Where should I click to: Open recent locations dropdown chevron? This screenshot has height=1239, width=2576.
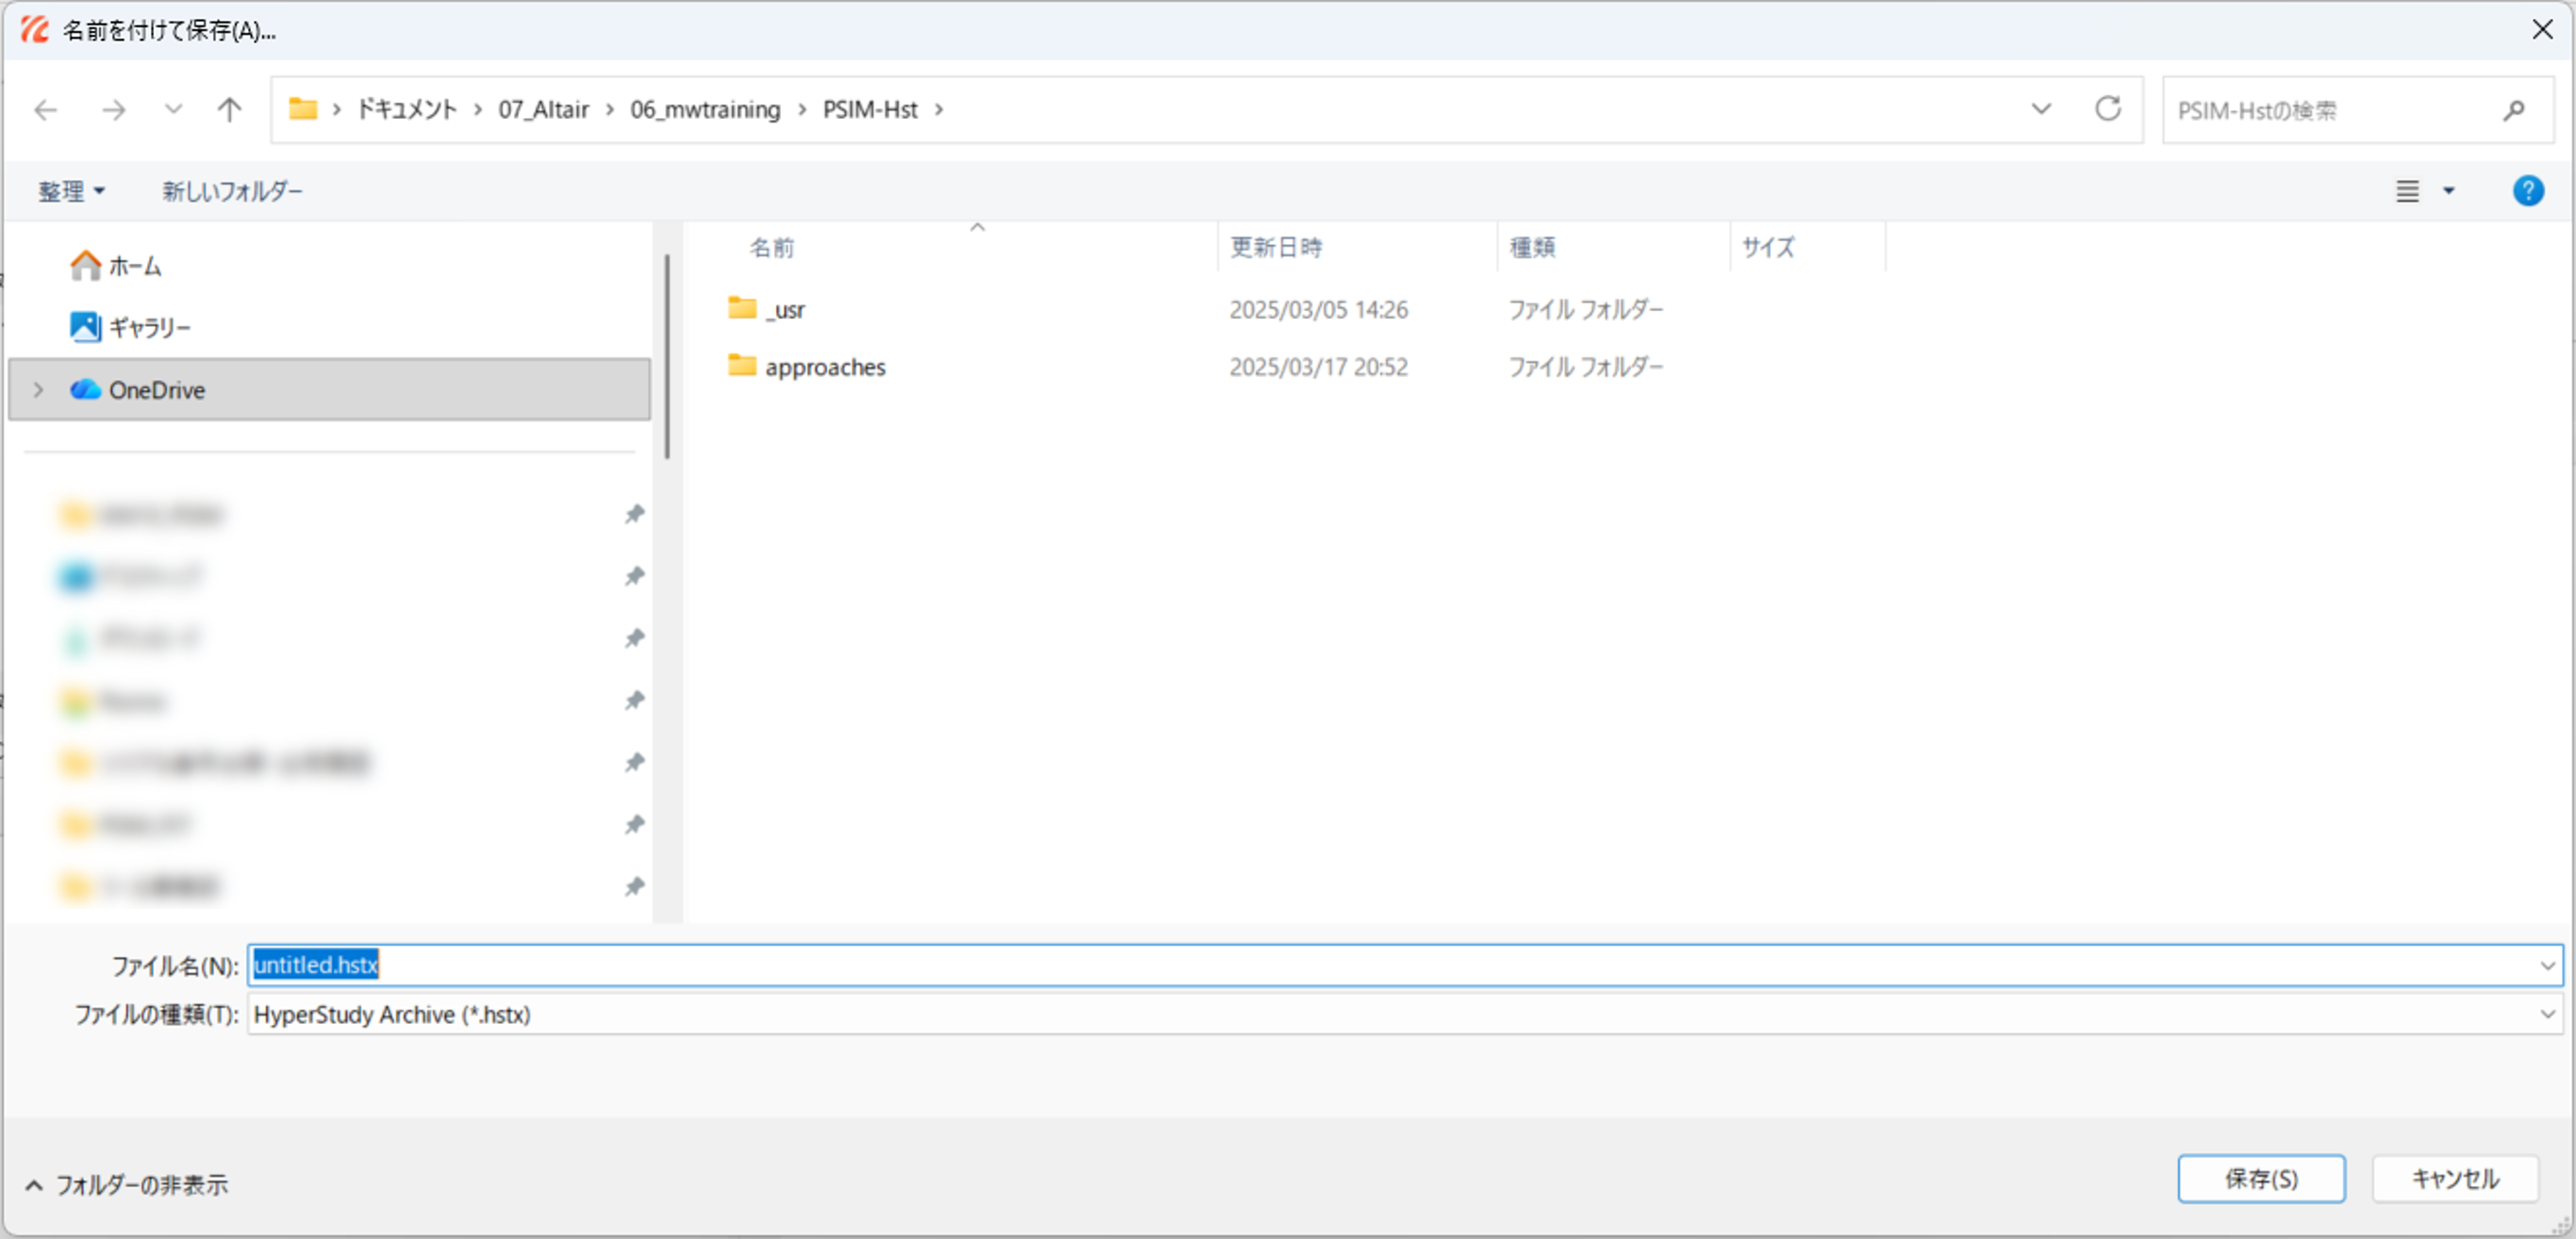pyautogui.click(x=173, y=110)
